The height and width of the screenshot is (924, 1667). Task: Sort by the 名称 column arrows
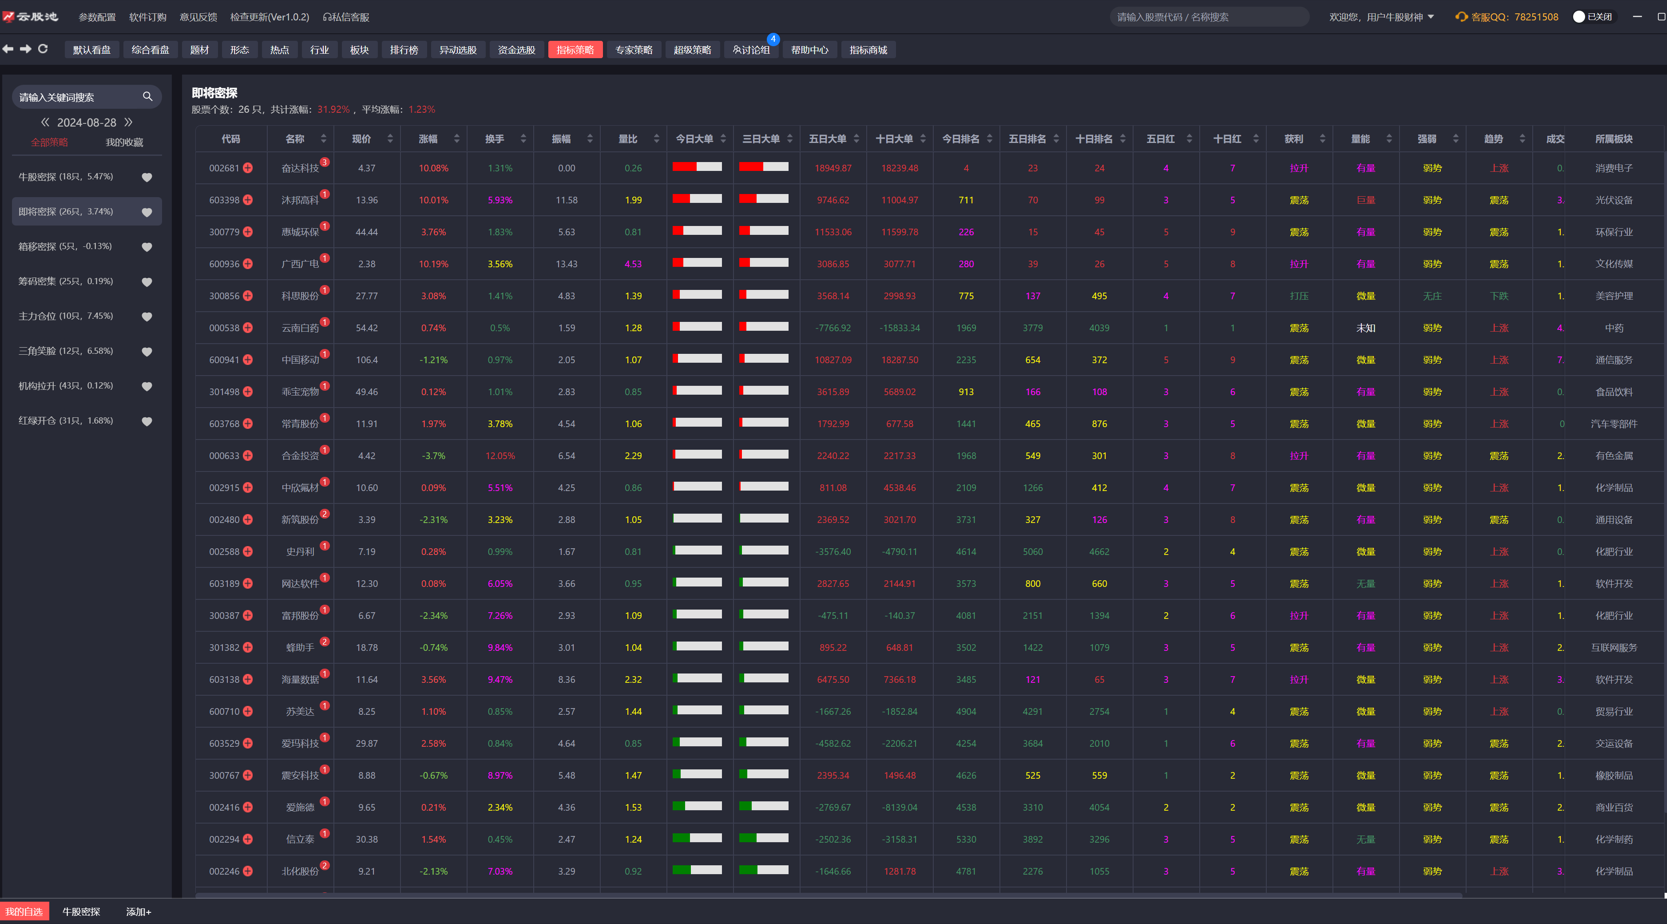point(323,139)
